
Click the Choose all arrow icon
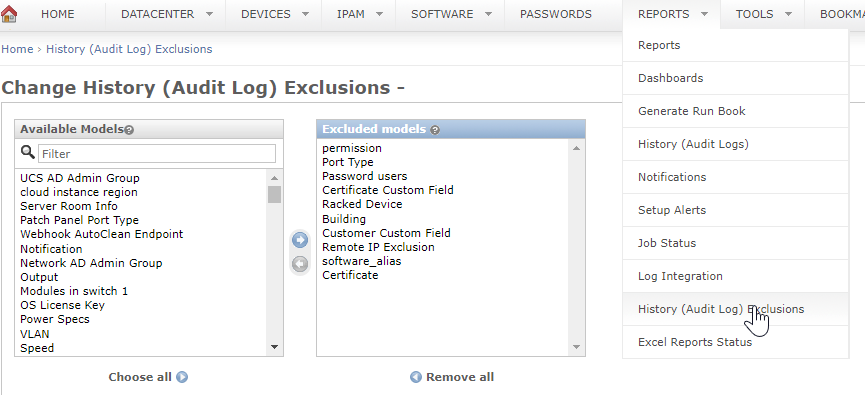(x=182, y=377)
